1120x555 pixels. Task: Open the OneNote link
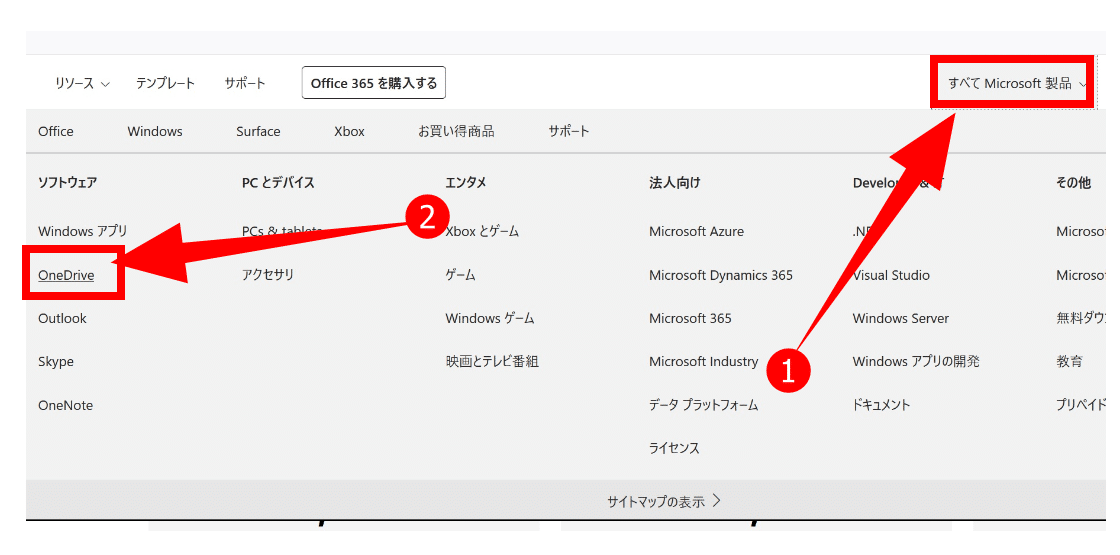[x=66, y=406]
